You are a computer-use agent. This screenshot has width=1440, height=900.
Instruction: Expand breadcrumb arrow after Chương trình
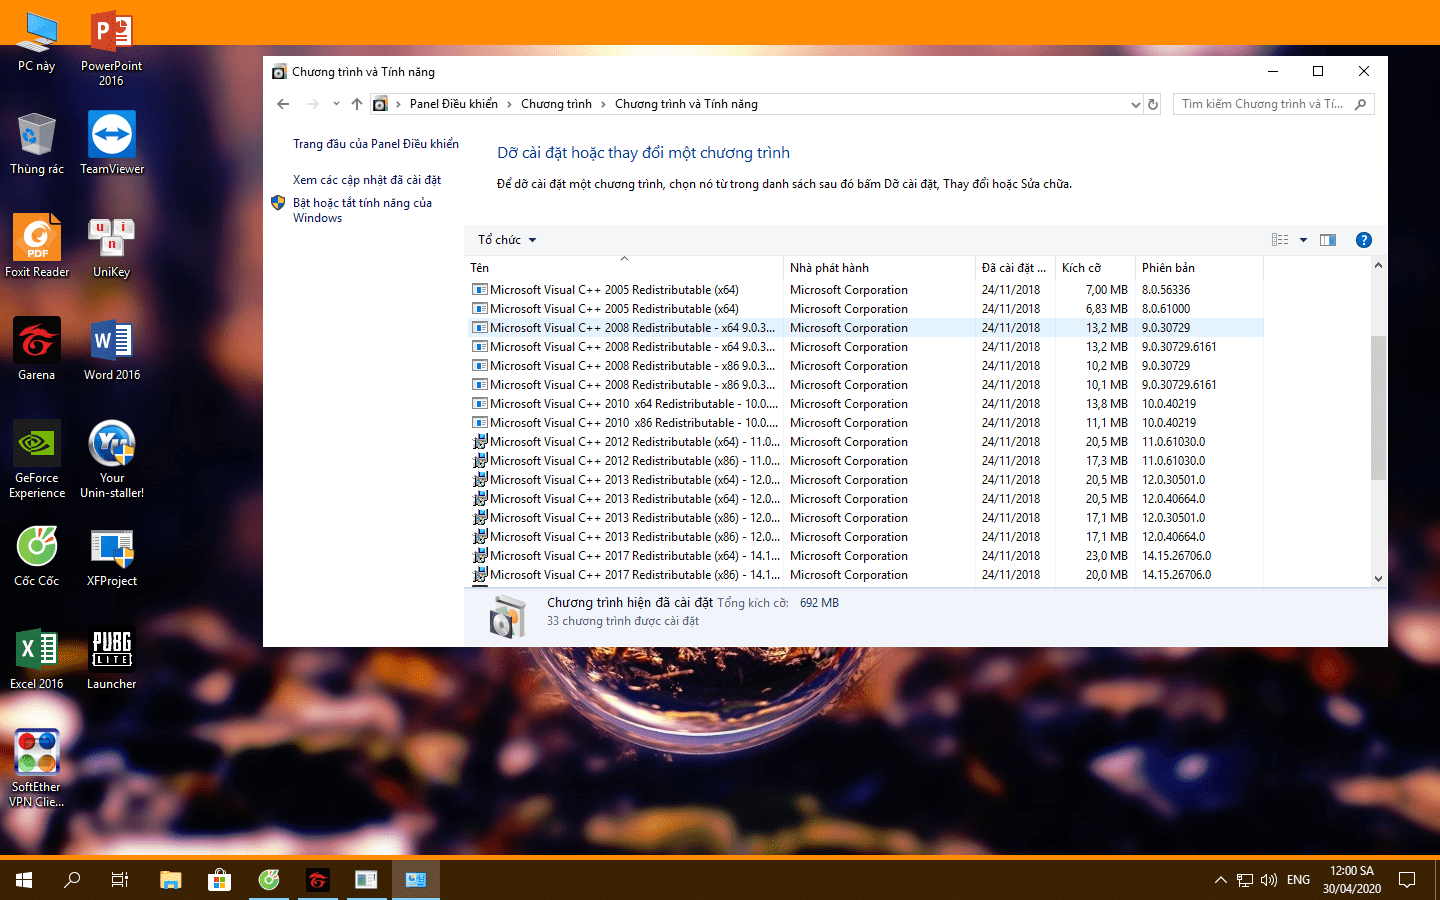604,104
